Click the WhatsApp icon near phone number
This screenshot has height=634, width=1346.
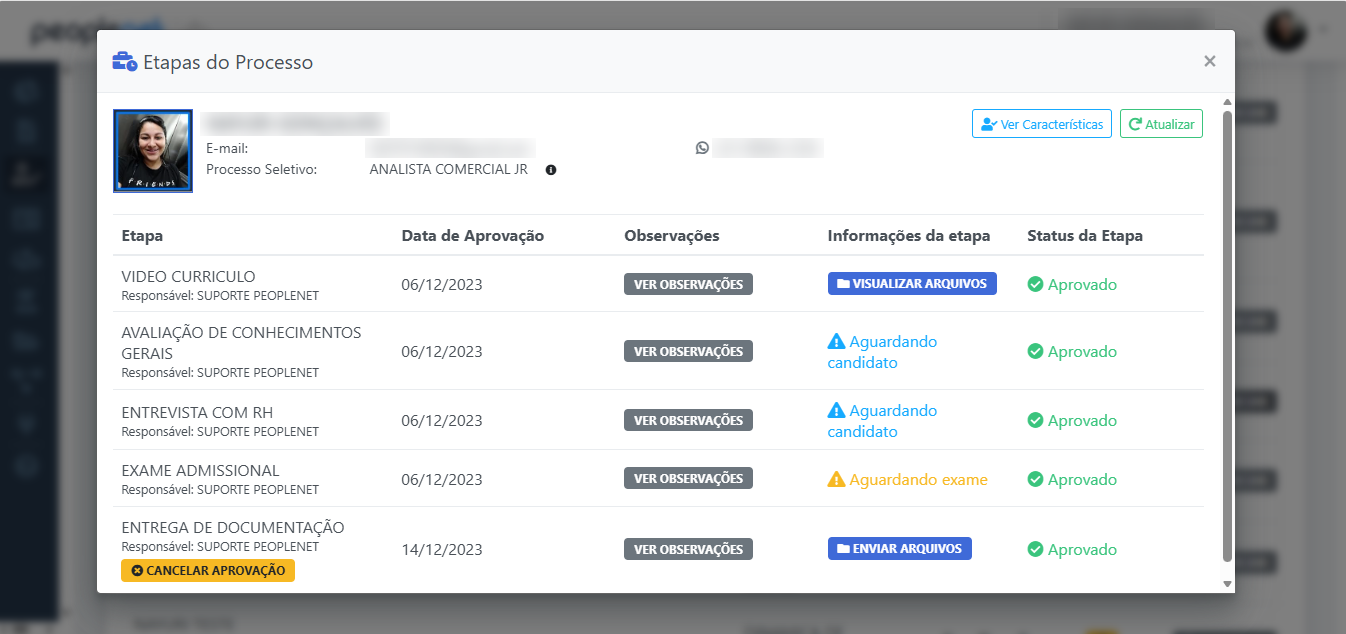(x=702, y=148)
